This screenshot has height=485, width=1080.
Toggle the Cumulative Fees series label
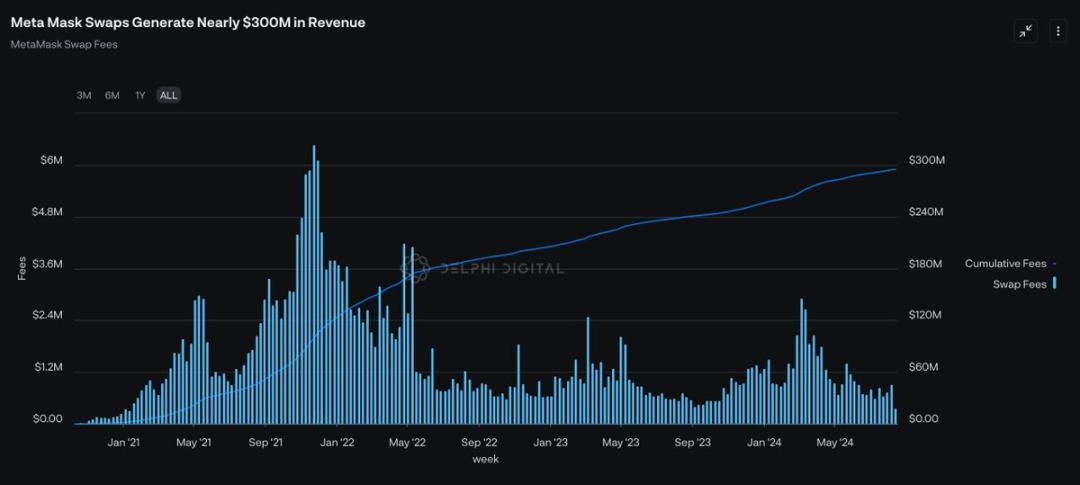coord(1005,264)
